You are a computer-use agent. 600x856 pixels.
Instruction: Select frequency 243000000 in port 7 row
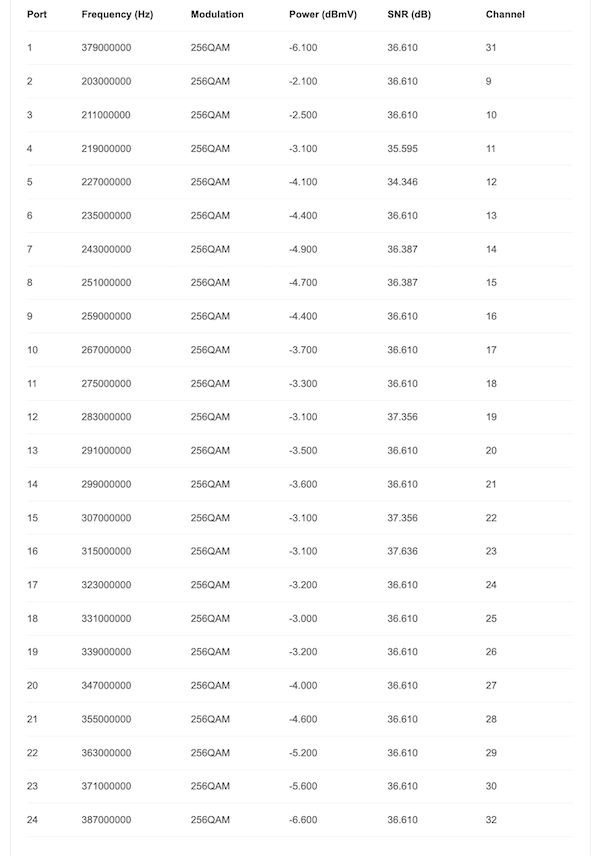pyautogui.click(x=106, y=249)
